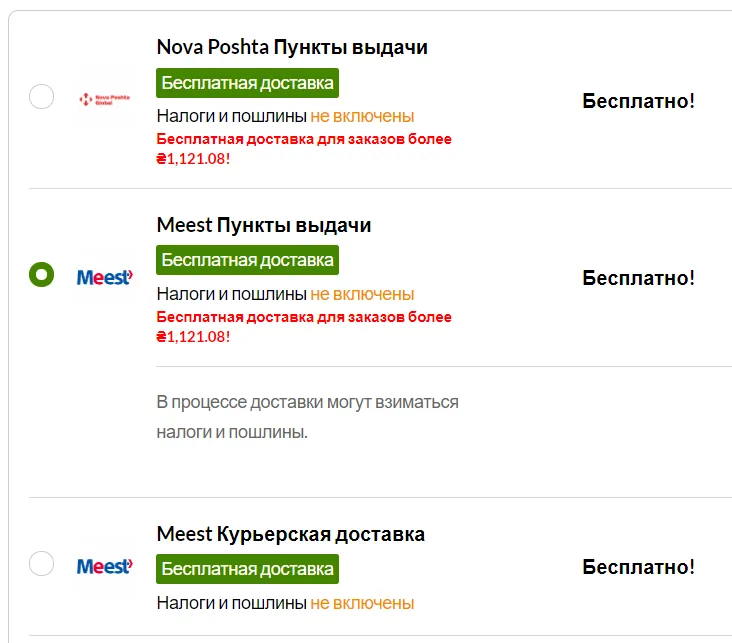
Task: Select the Meest courier delivery radio button
Action: pyautogui.click(x=42, y=564)
